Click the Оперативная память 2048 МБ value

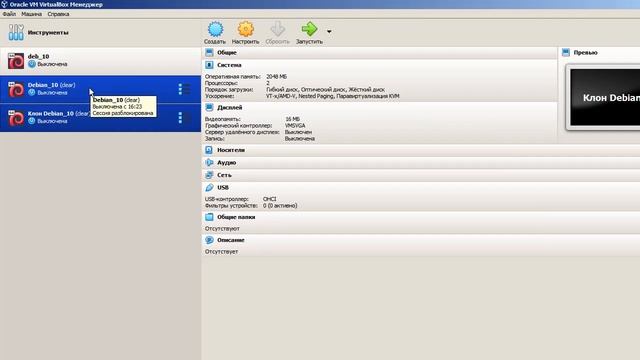tap(276, 76)
